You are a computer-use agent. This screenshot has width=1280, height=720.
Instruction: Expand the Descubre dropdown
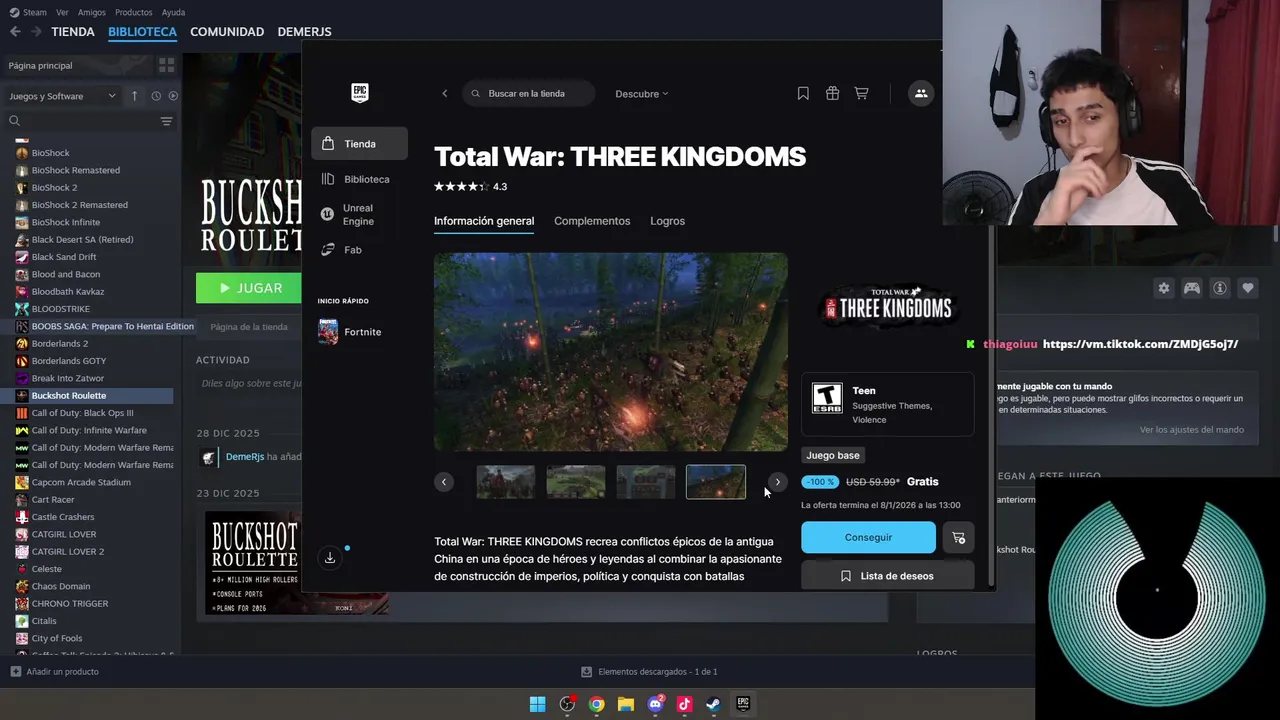(642, 94)
